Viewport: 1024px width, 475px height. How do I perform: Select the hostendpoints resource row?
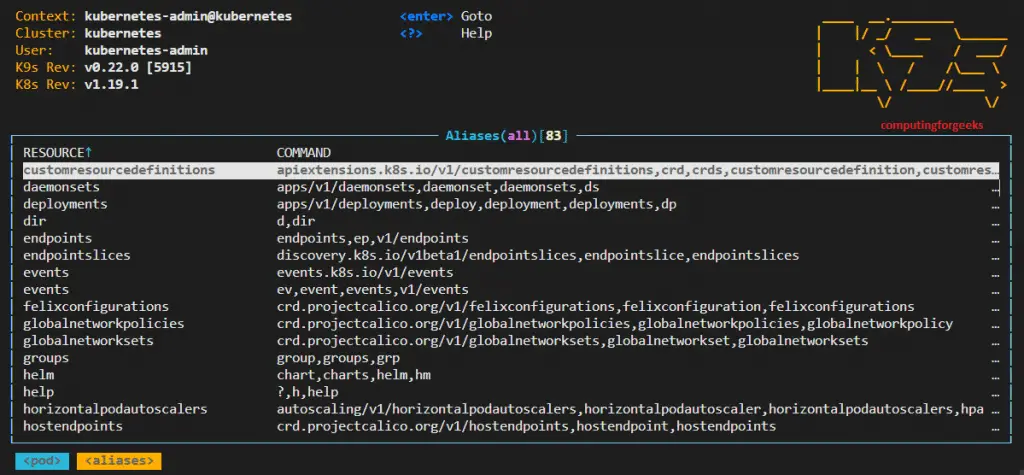pyautogui.click(x=511, y=426)
